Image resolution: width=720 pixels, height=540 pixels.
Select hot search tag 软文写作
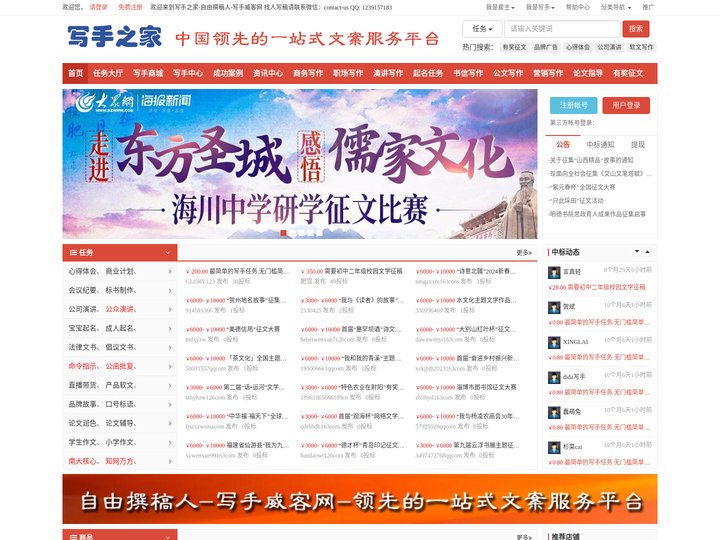[x=641, y=47]
